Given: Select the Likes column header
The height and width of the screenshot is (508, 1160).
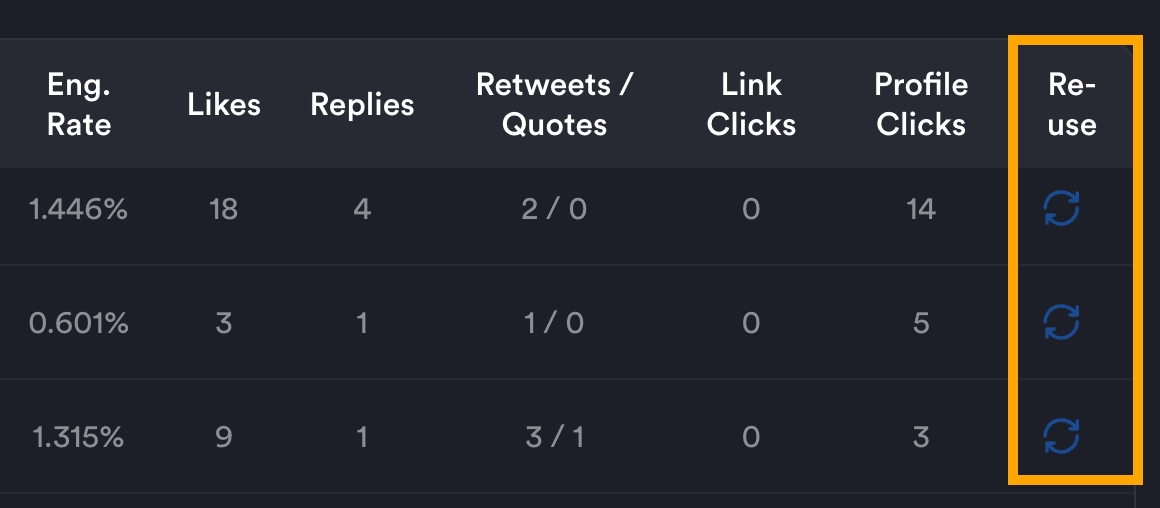Looking at the screenshot, I should point(223,104).
